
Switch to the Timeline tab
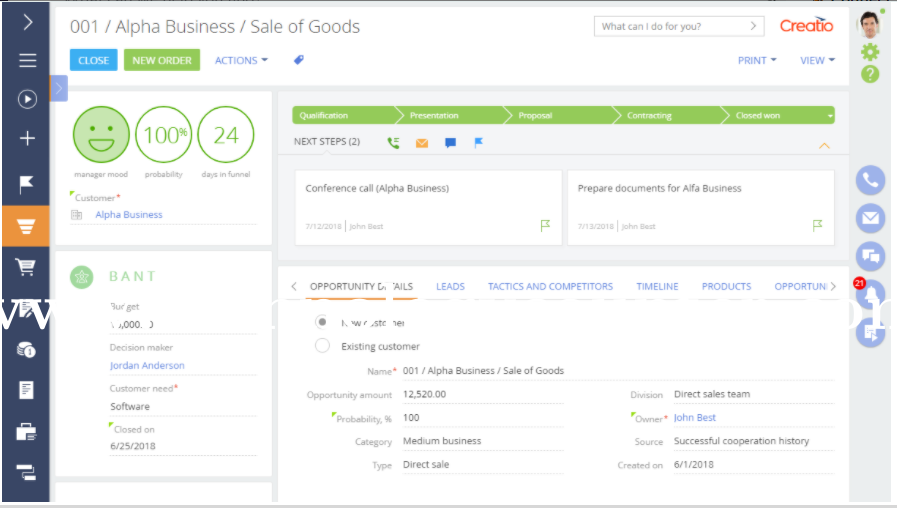(x=657, y=286)
